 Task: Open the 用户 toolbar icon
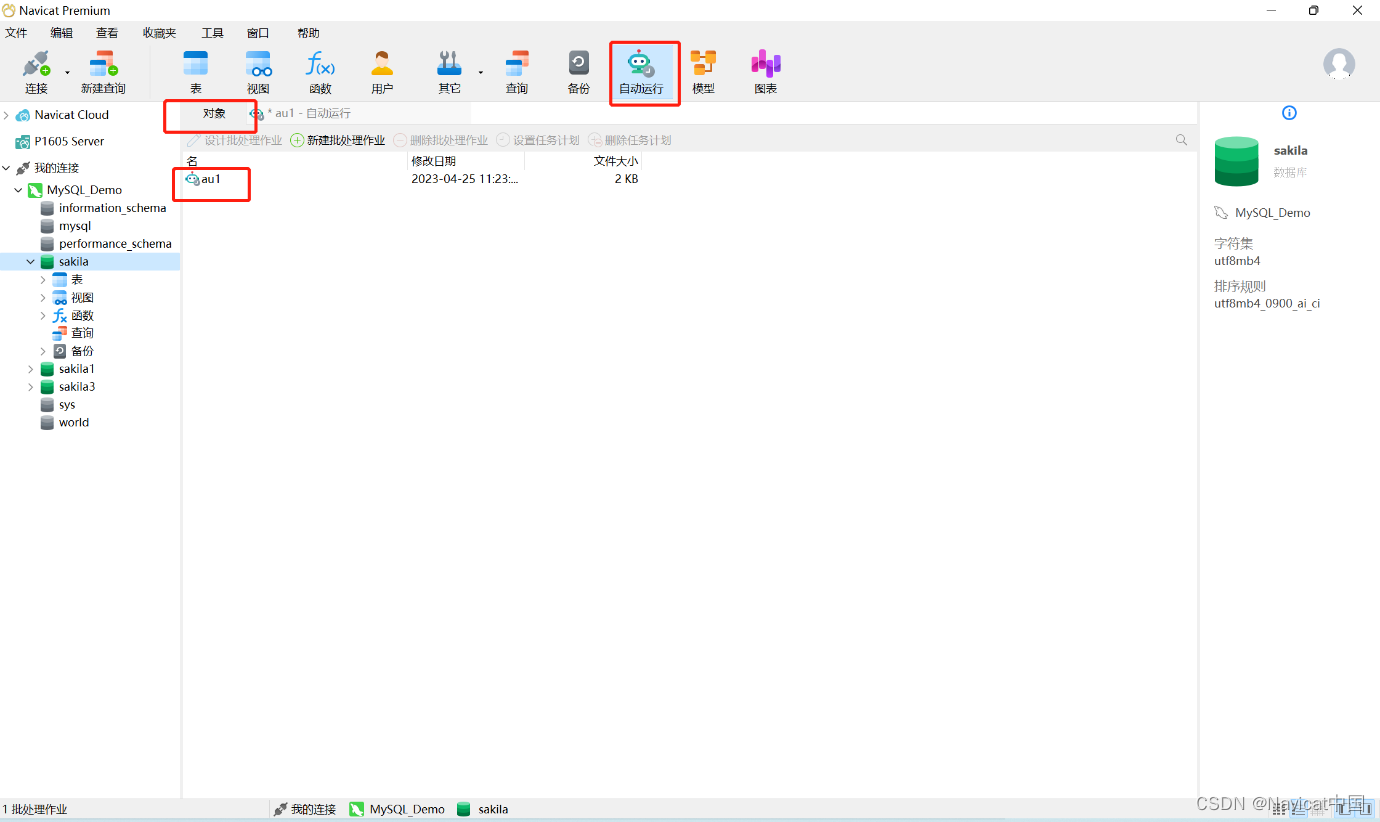tap(382, 73)
